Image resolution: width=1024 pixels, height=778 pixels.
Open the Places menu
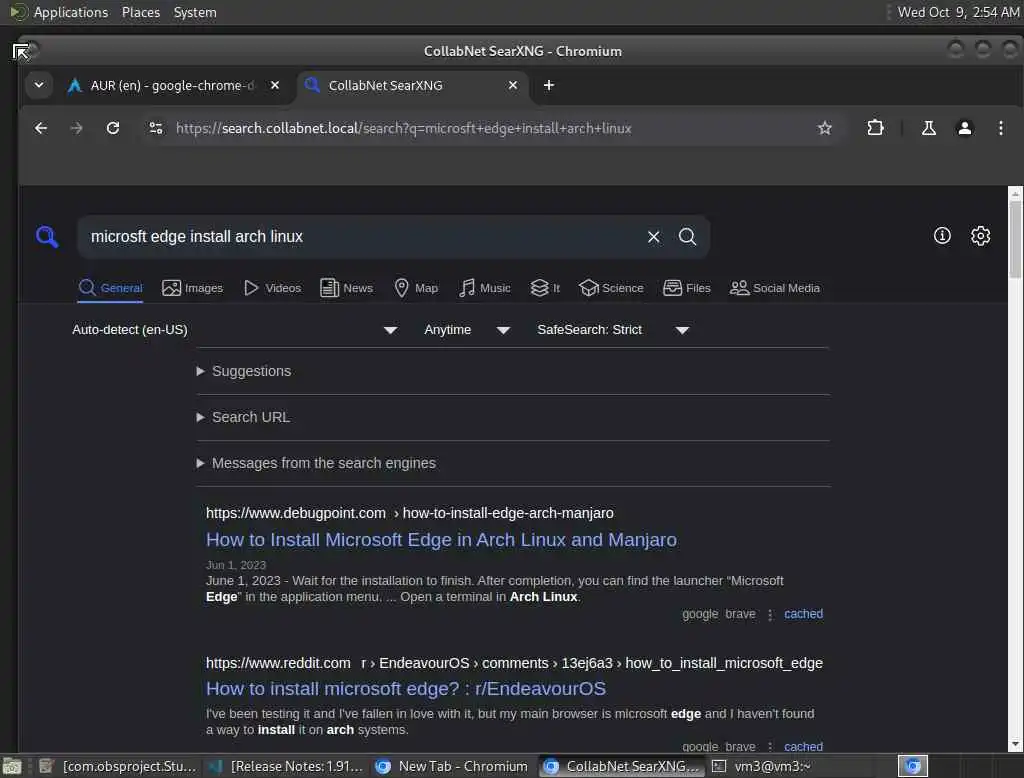pos(140,12)
